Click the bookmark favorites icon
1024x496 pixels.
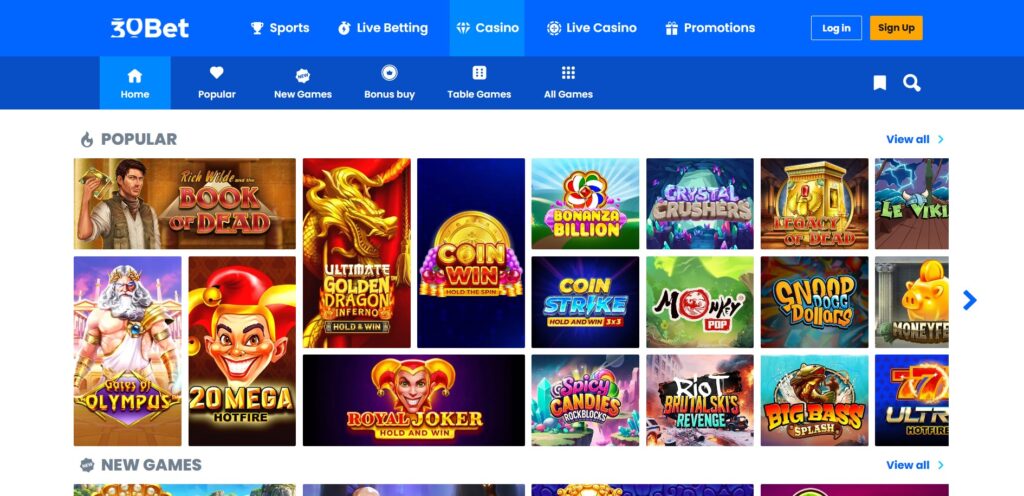point(880,83)
